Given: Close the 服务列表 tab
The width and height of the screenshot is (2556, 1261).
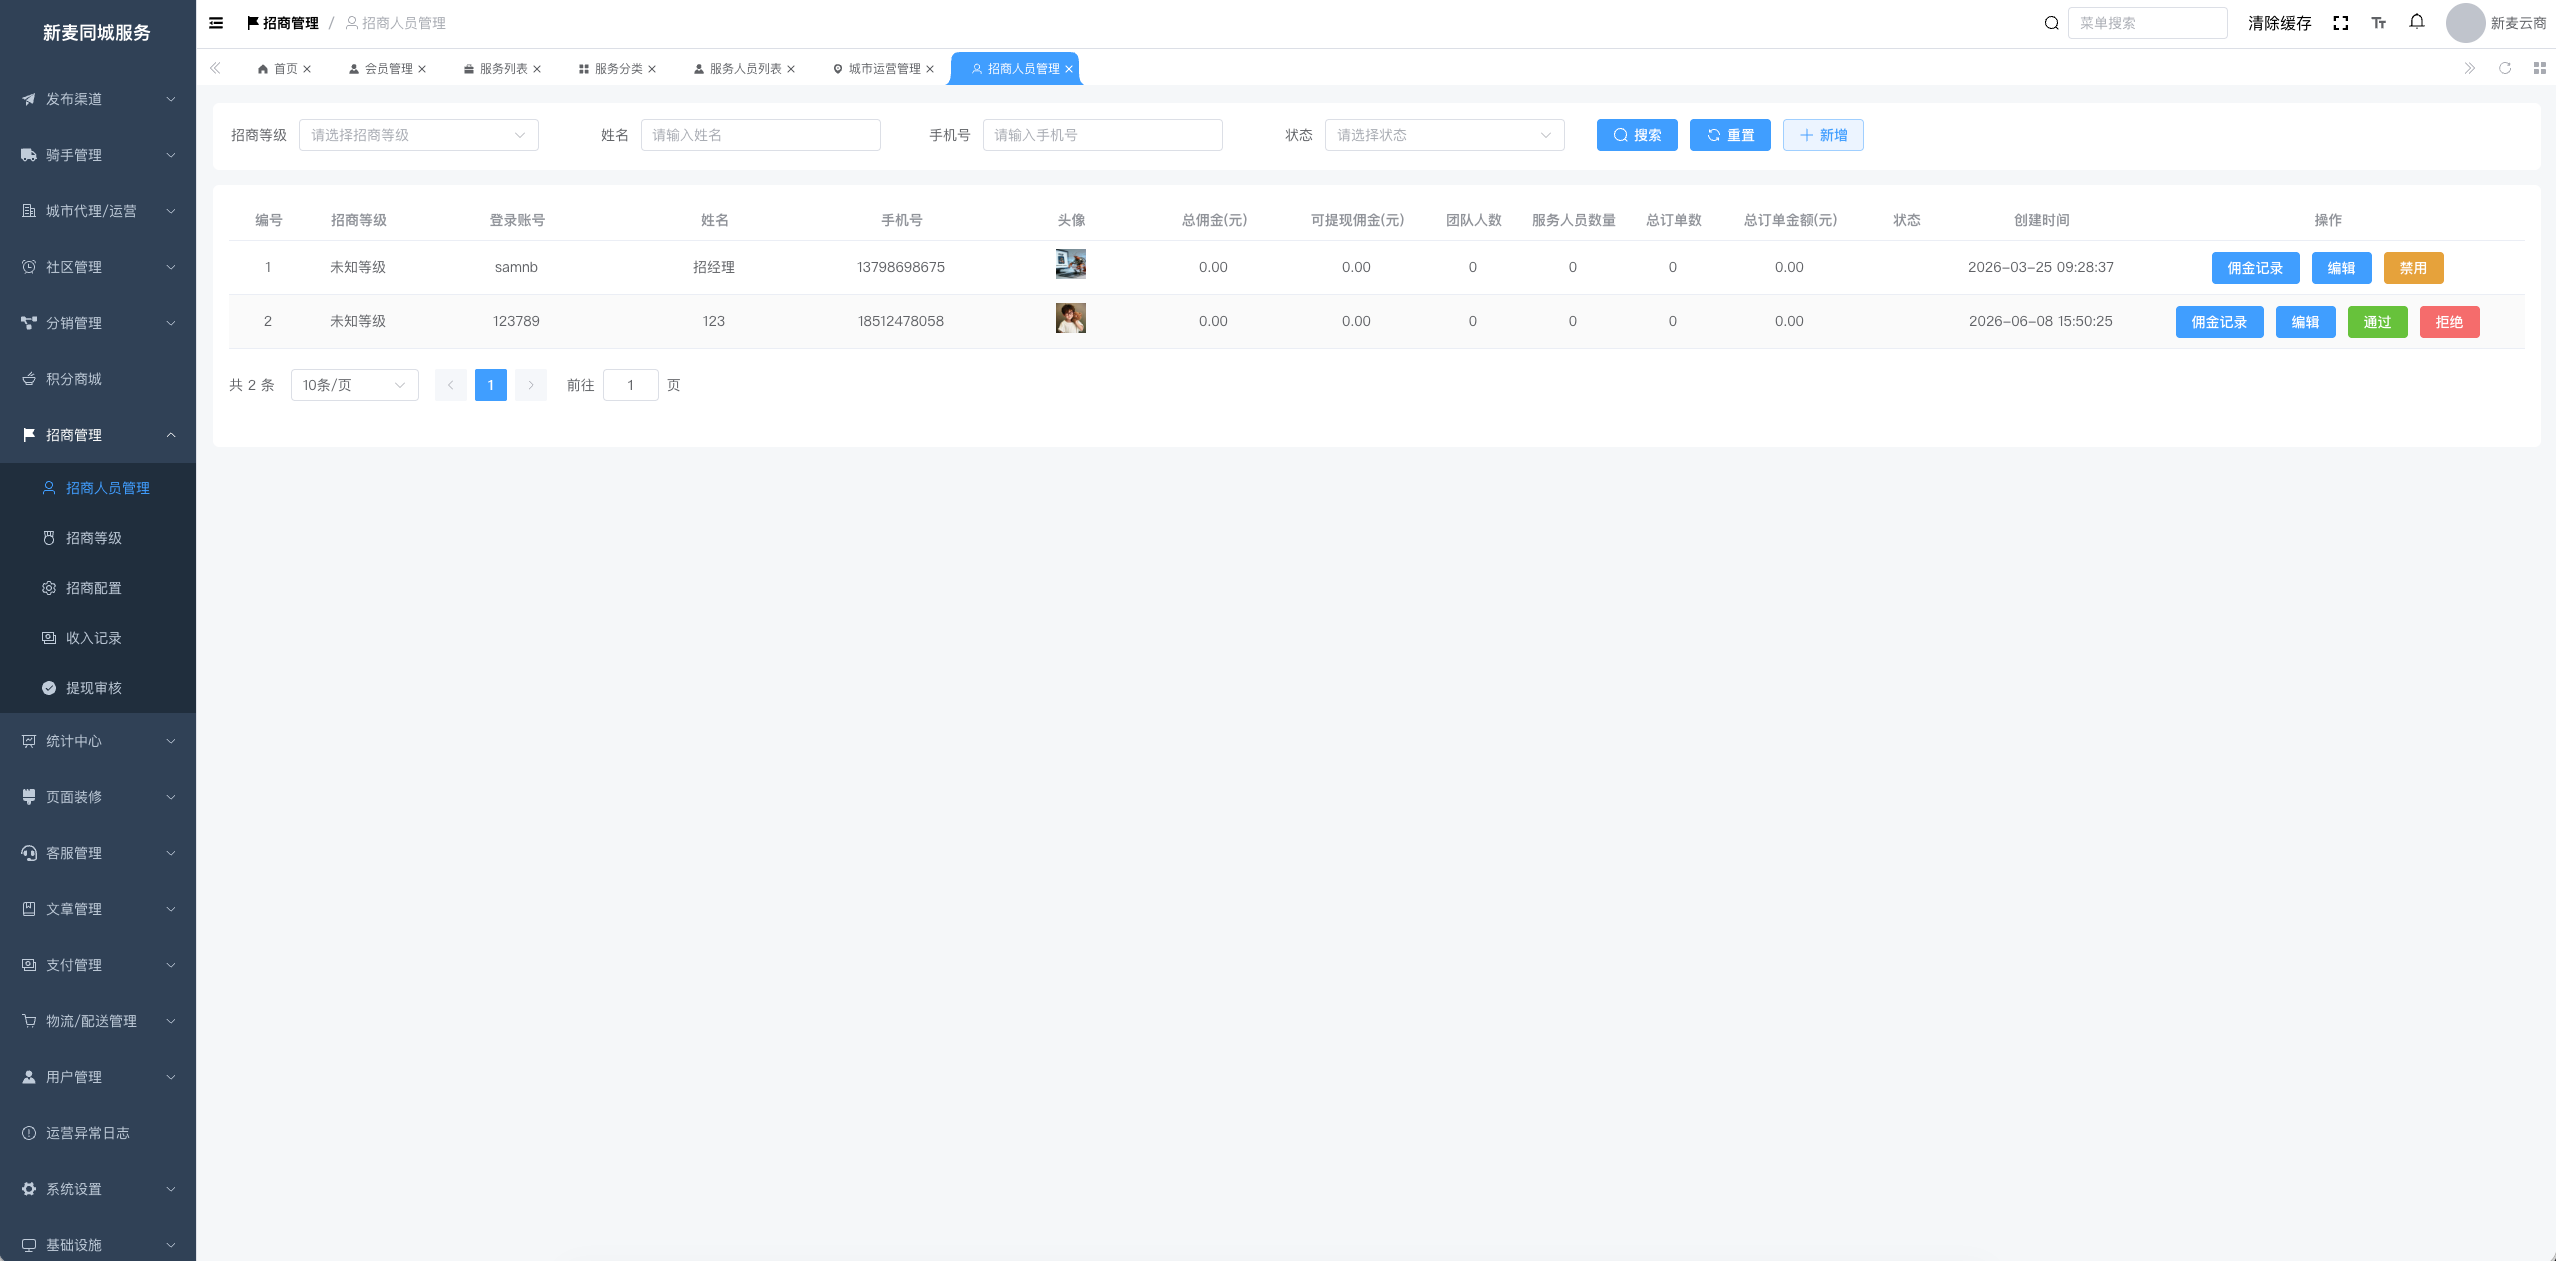Looking at the screenshot, I should pyautogui.click(x=537, y=69).
